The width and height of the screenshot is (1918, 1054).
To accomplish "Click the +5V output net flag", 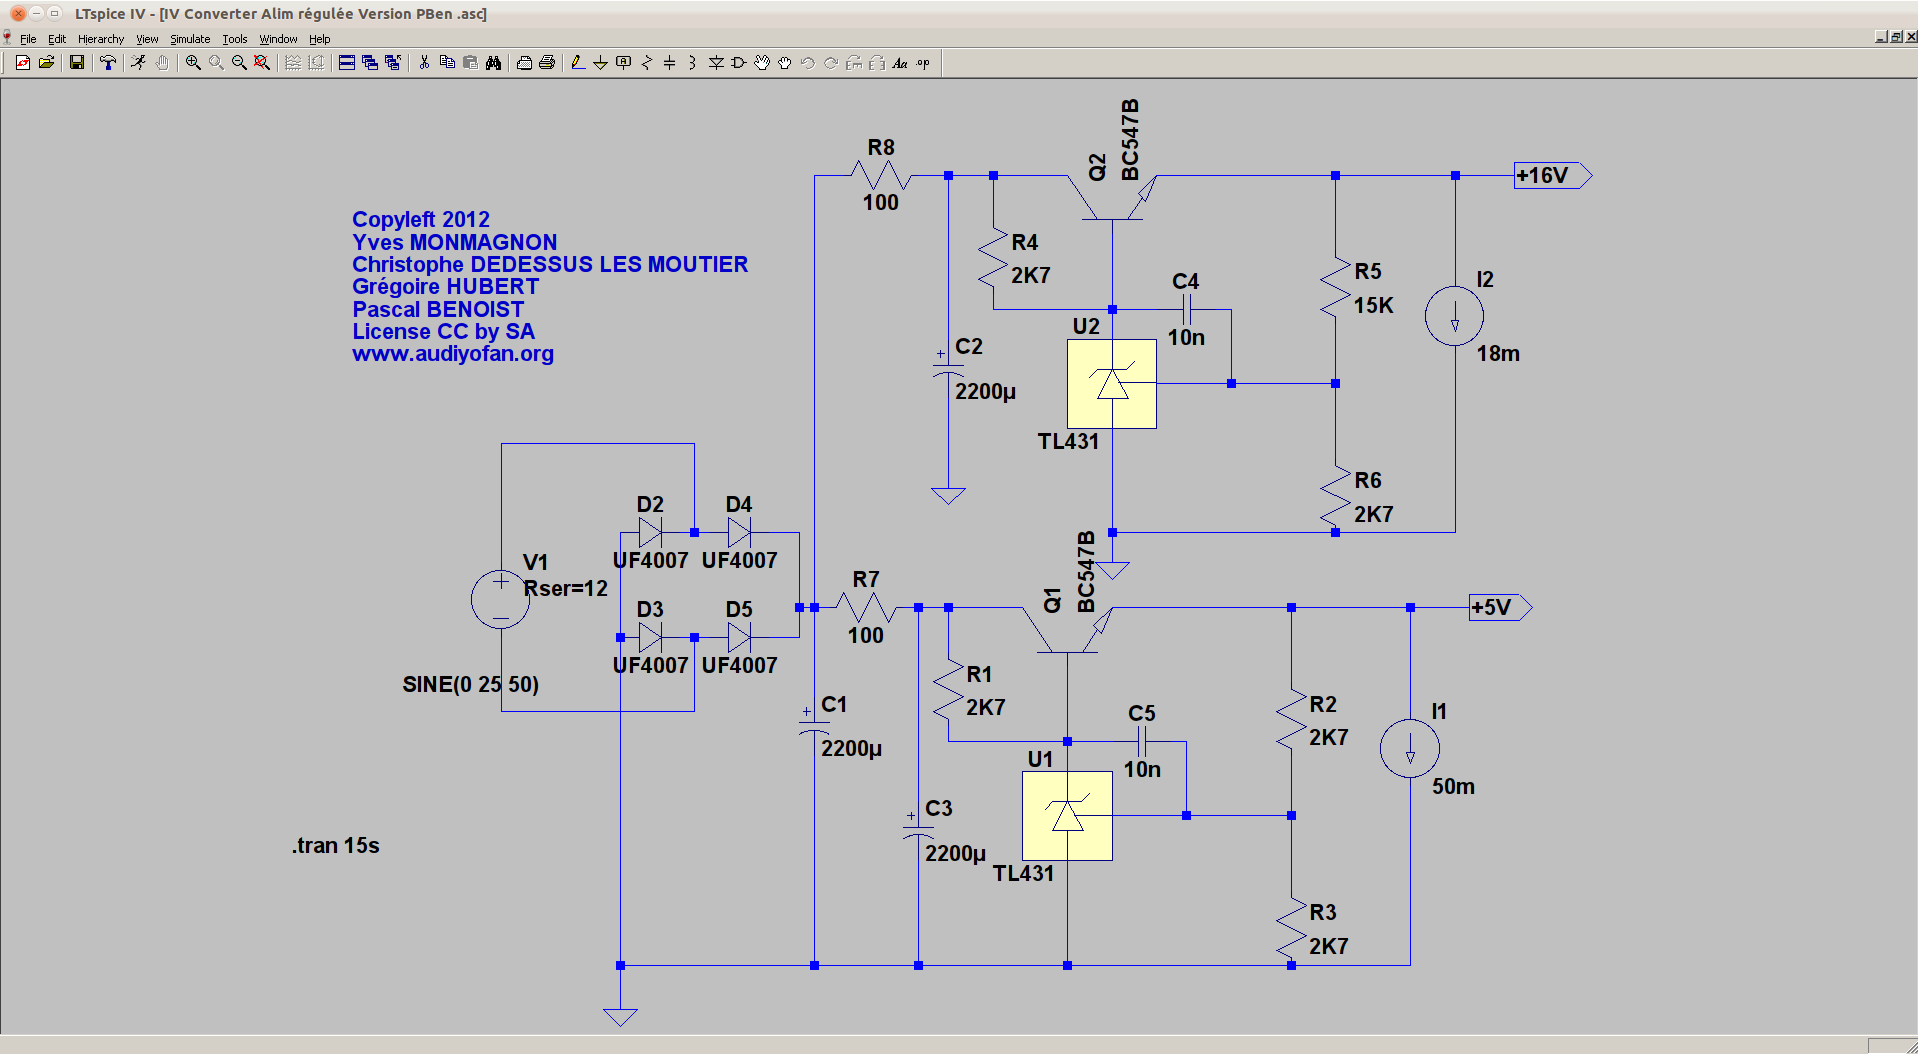I will click(x=1500, y=607).
